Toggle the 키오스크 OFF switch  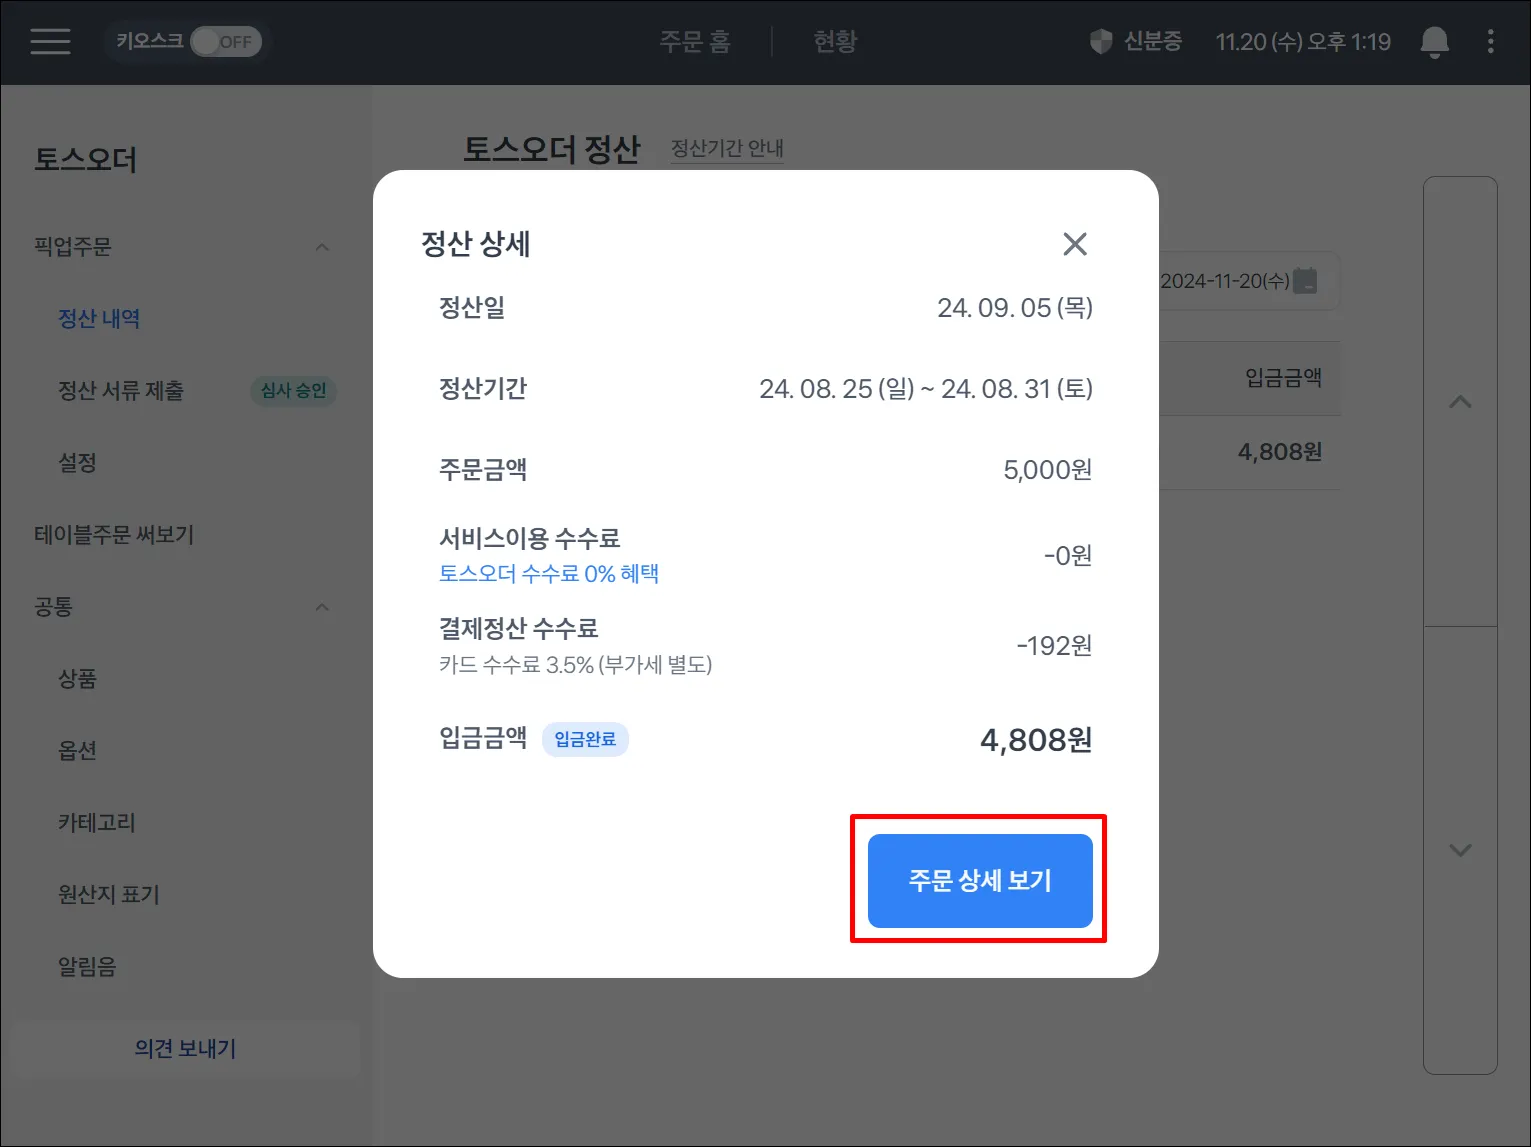tap(226, 42)
